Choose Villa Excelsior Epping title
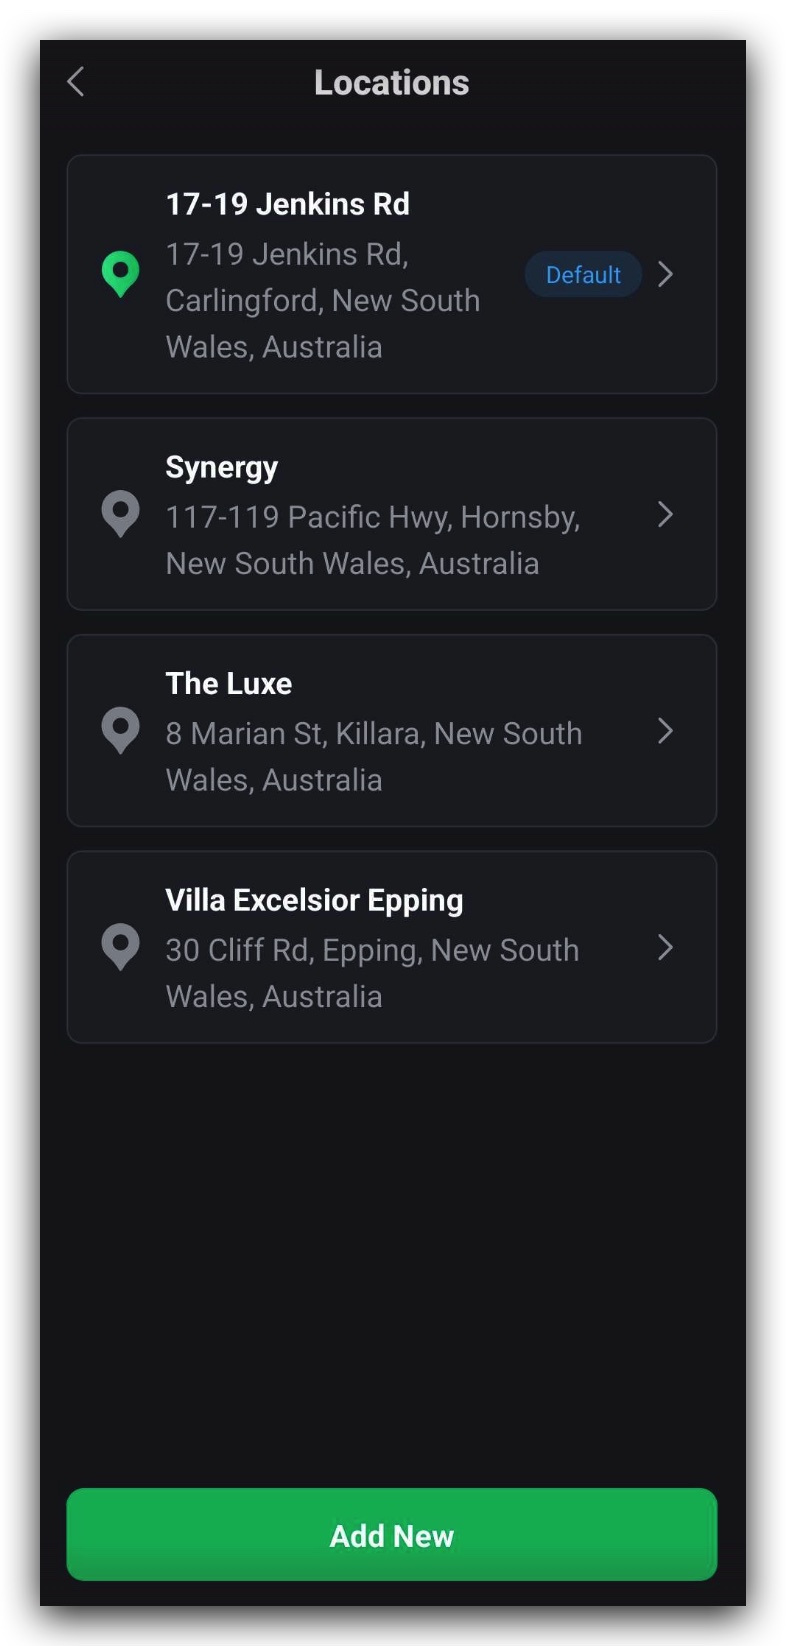The image size is (786, 1646). (x=314, y=900)
